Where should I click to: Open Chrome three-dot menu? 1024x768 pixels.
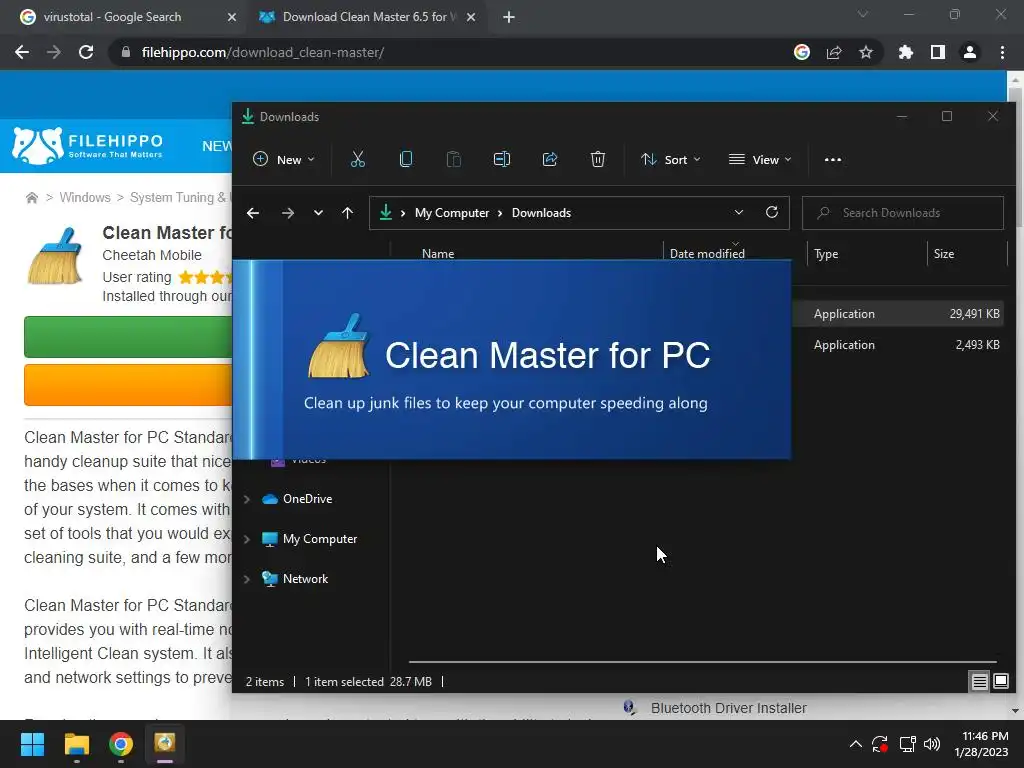click(x=1002, y=52)
